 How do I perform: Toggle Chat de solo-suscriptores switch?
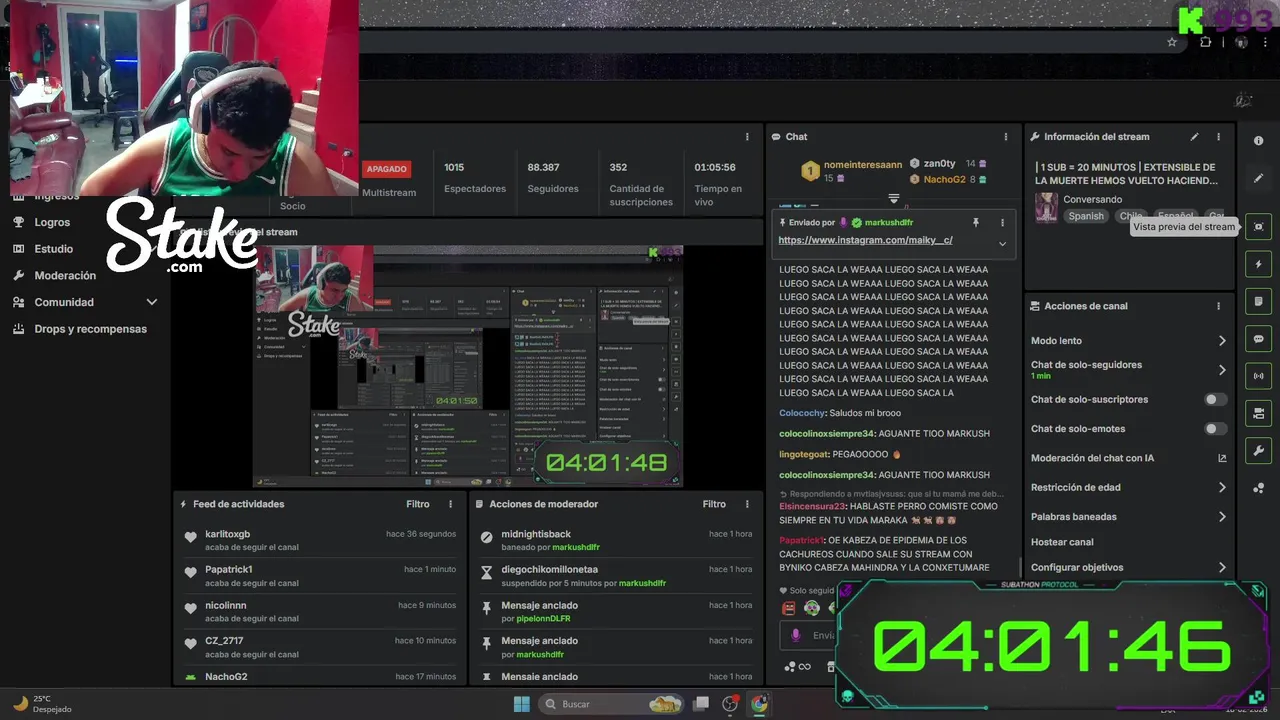coord(1215,399)
